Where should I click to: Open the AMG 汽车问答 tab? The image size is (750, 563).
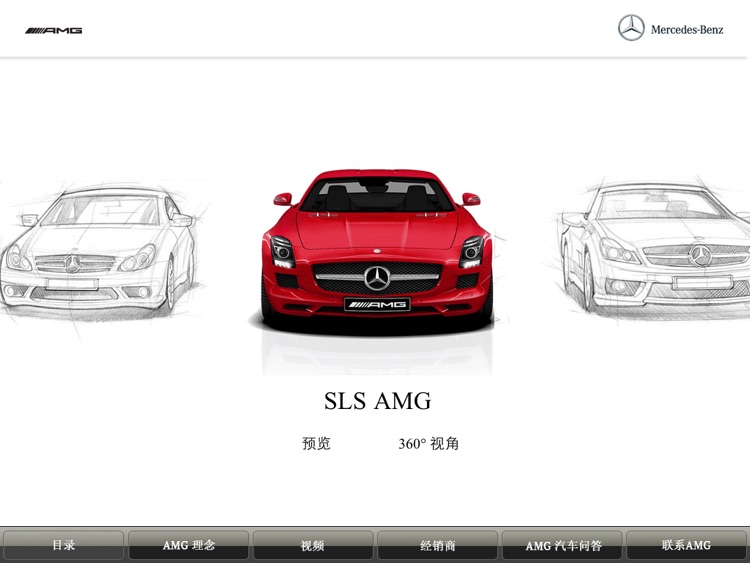(562, 545)
